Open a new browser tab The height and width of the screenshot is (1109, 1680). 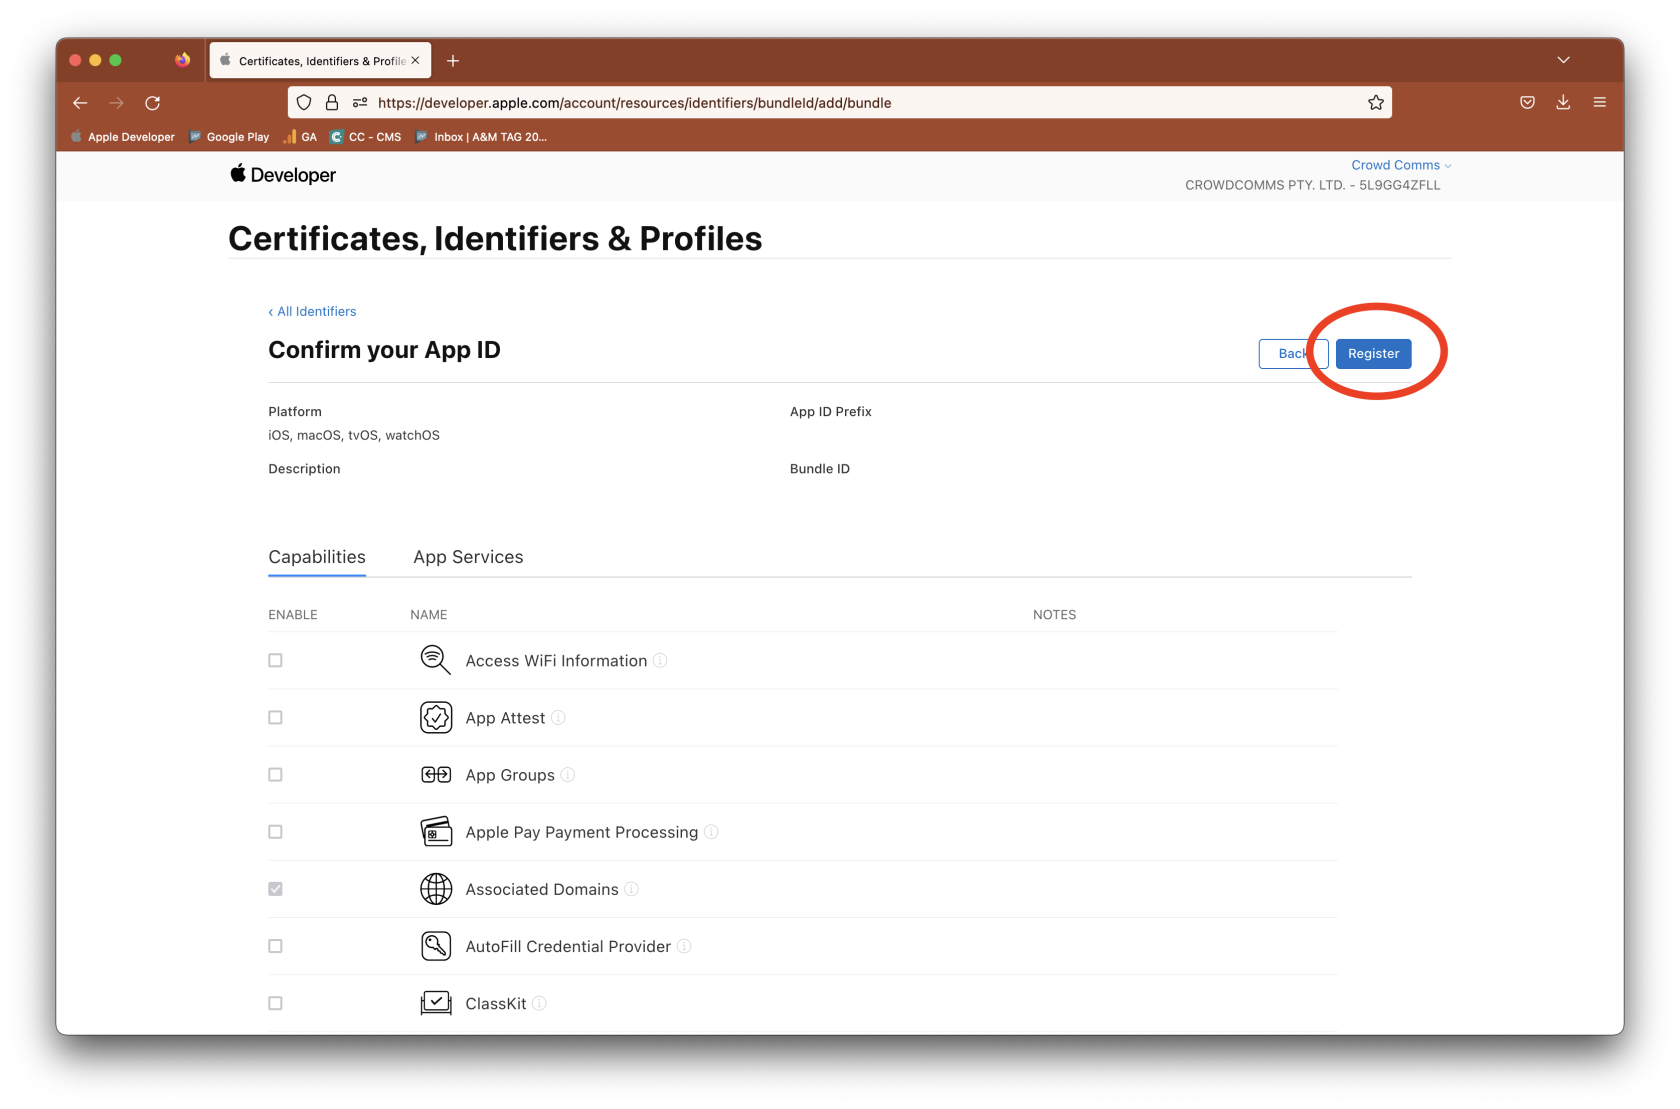pos(453,61)
